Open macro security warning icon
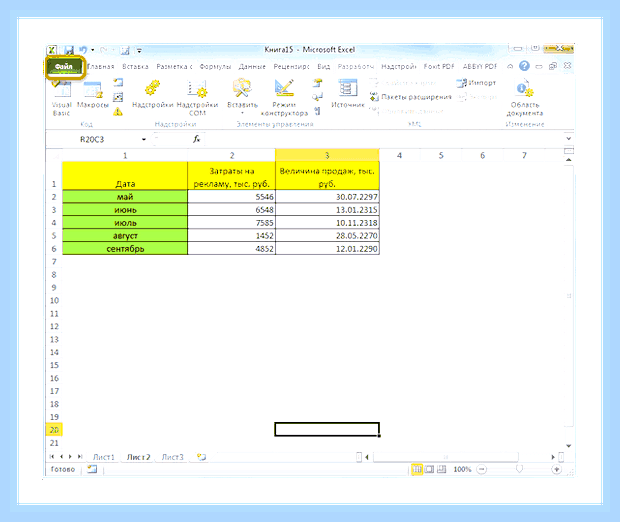The image size is (620, 522). point(118,112)
